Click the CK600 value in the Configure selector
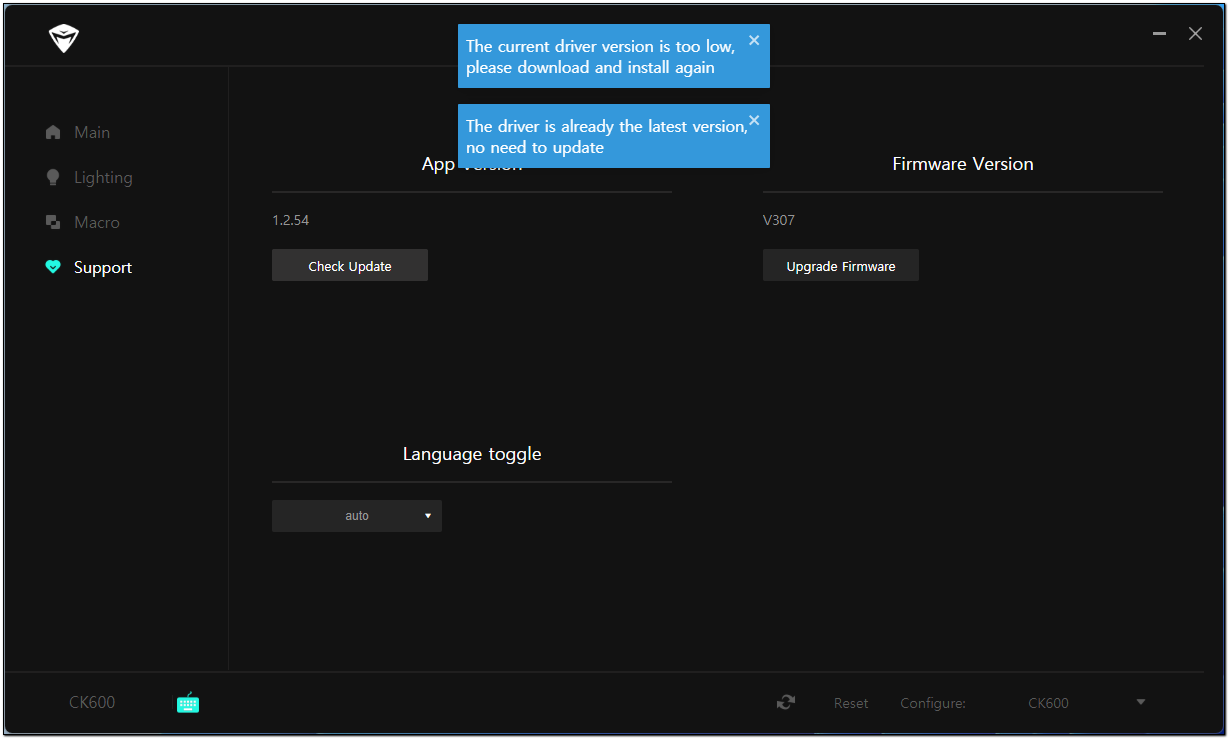This screenshot has width=1229, height=739. click(x=1048, y=703)
